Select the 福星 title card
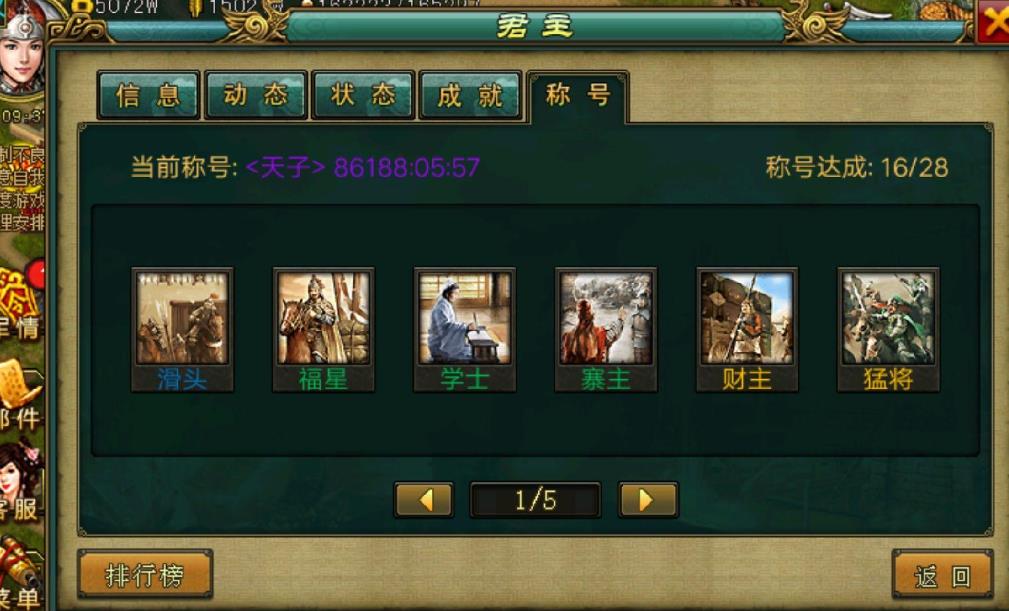1009x611 pixels. click(x=323, y=329)
